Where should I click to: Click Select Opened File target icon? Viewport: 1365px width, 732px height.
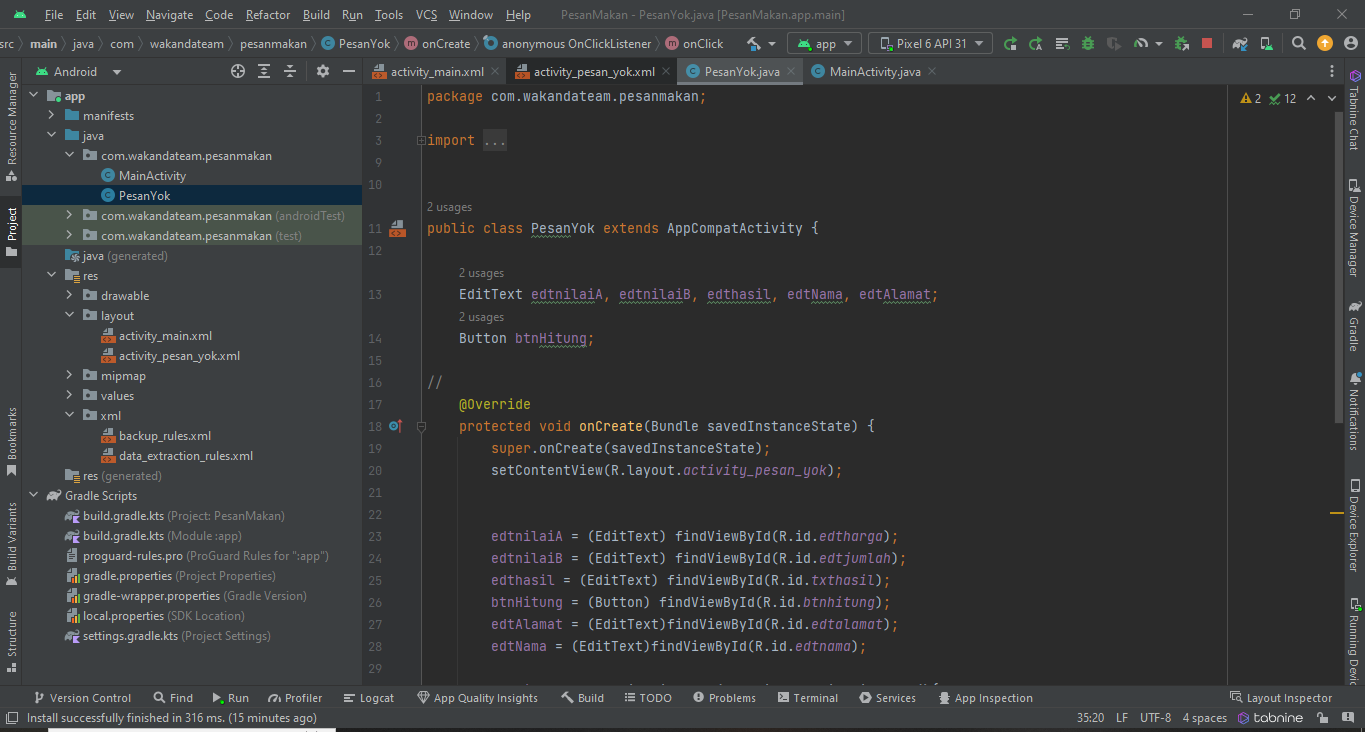pyautogui.click(x=238, y=72)
